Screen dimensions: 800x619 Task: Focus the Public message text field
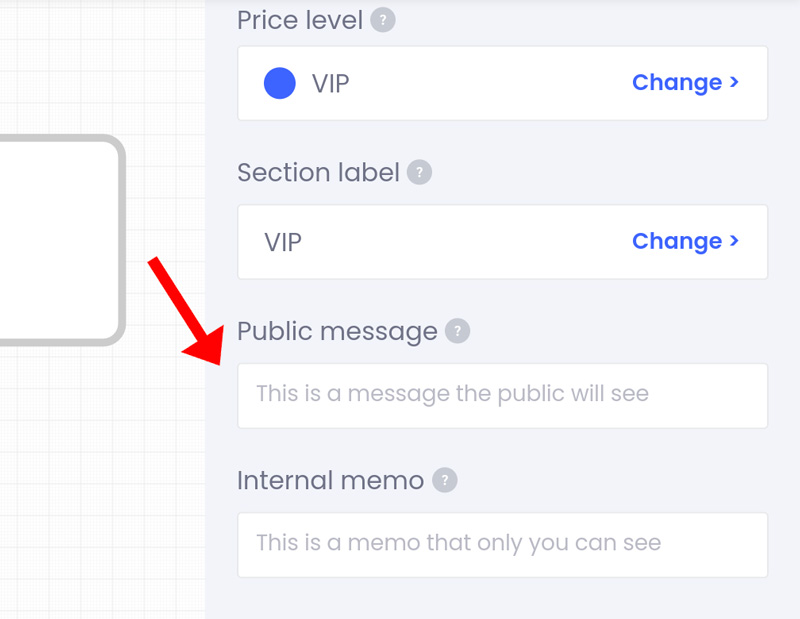coord(503,396)
